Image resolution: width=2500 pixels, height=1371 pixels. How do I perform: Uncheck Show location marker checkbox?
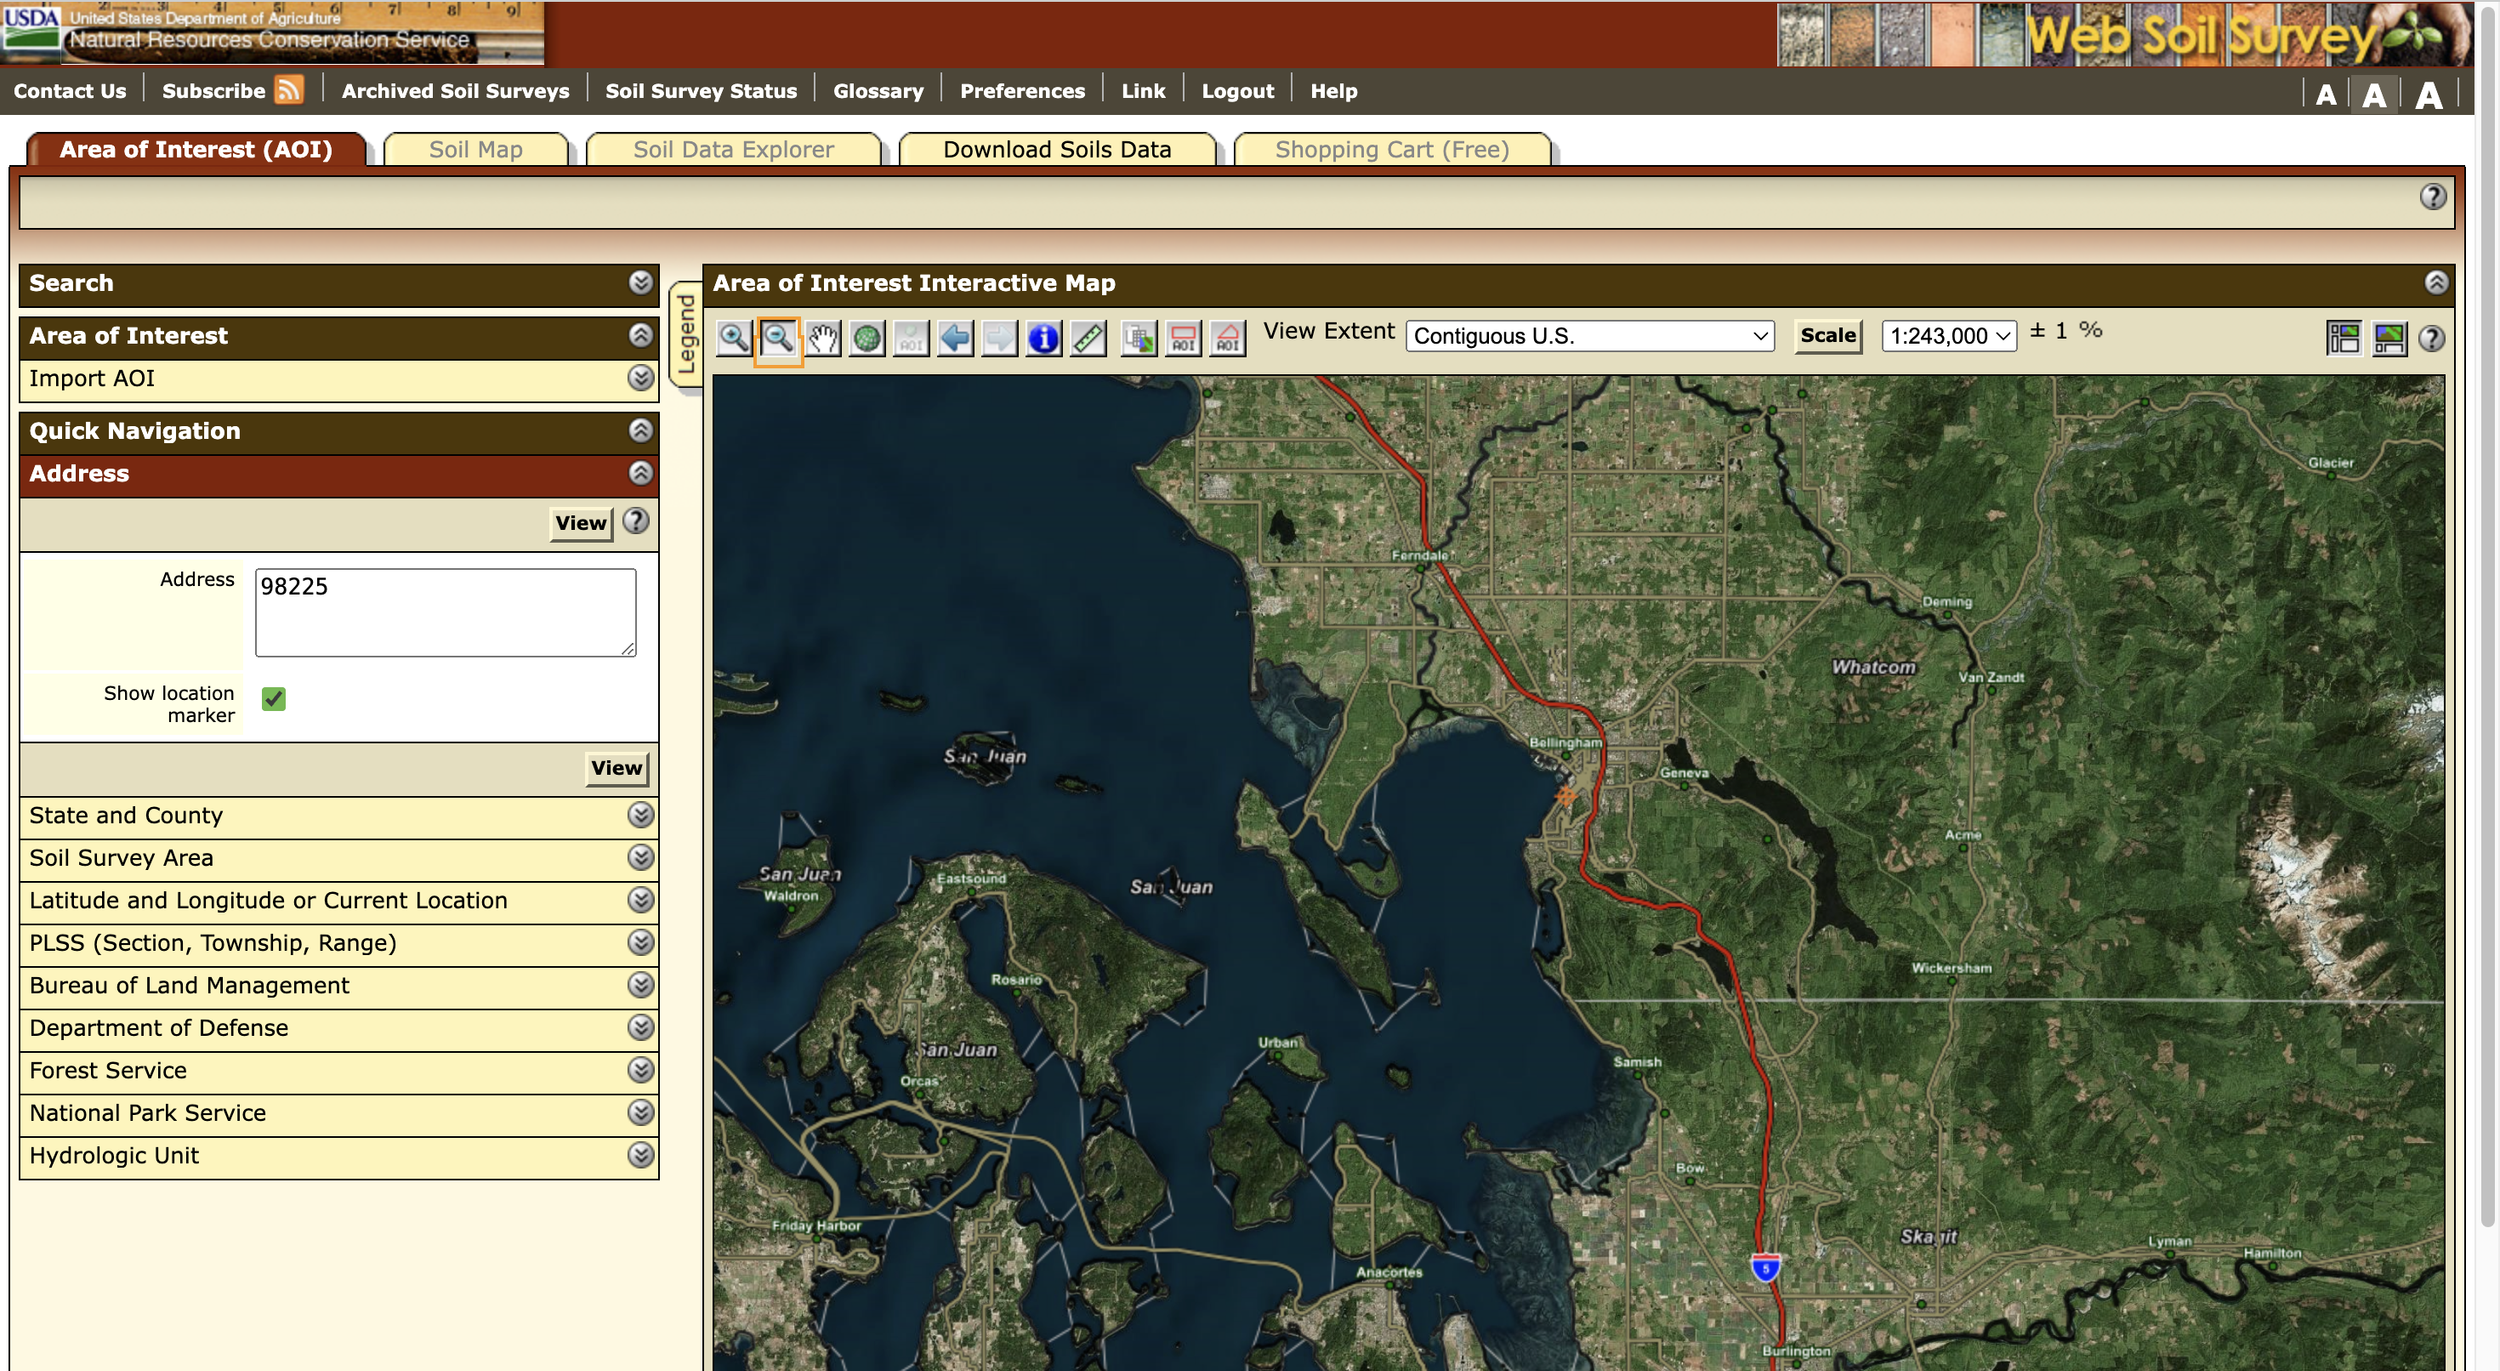[x=274, y=699]
